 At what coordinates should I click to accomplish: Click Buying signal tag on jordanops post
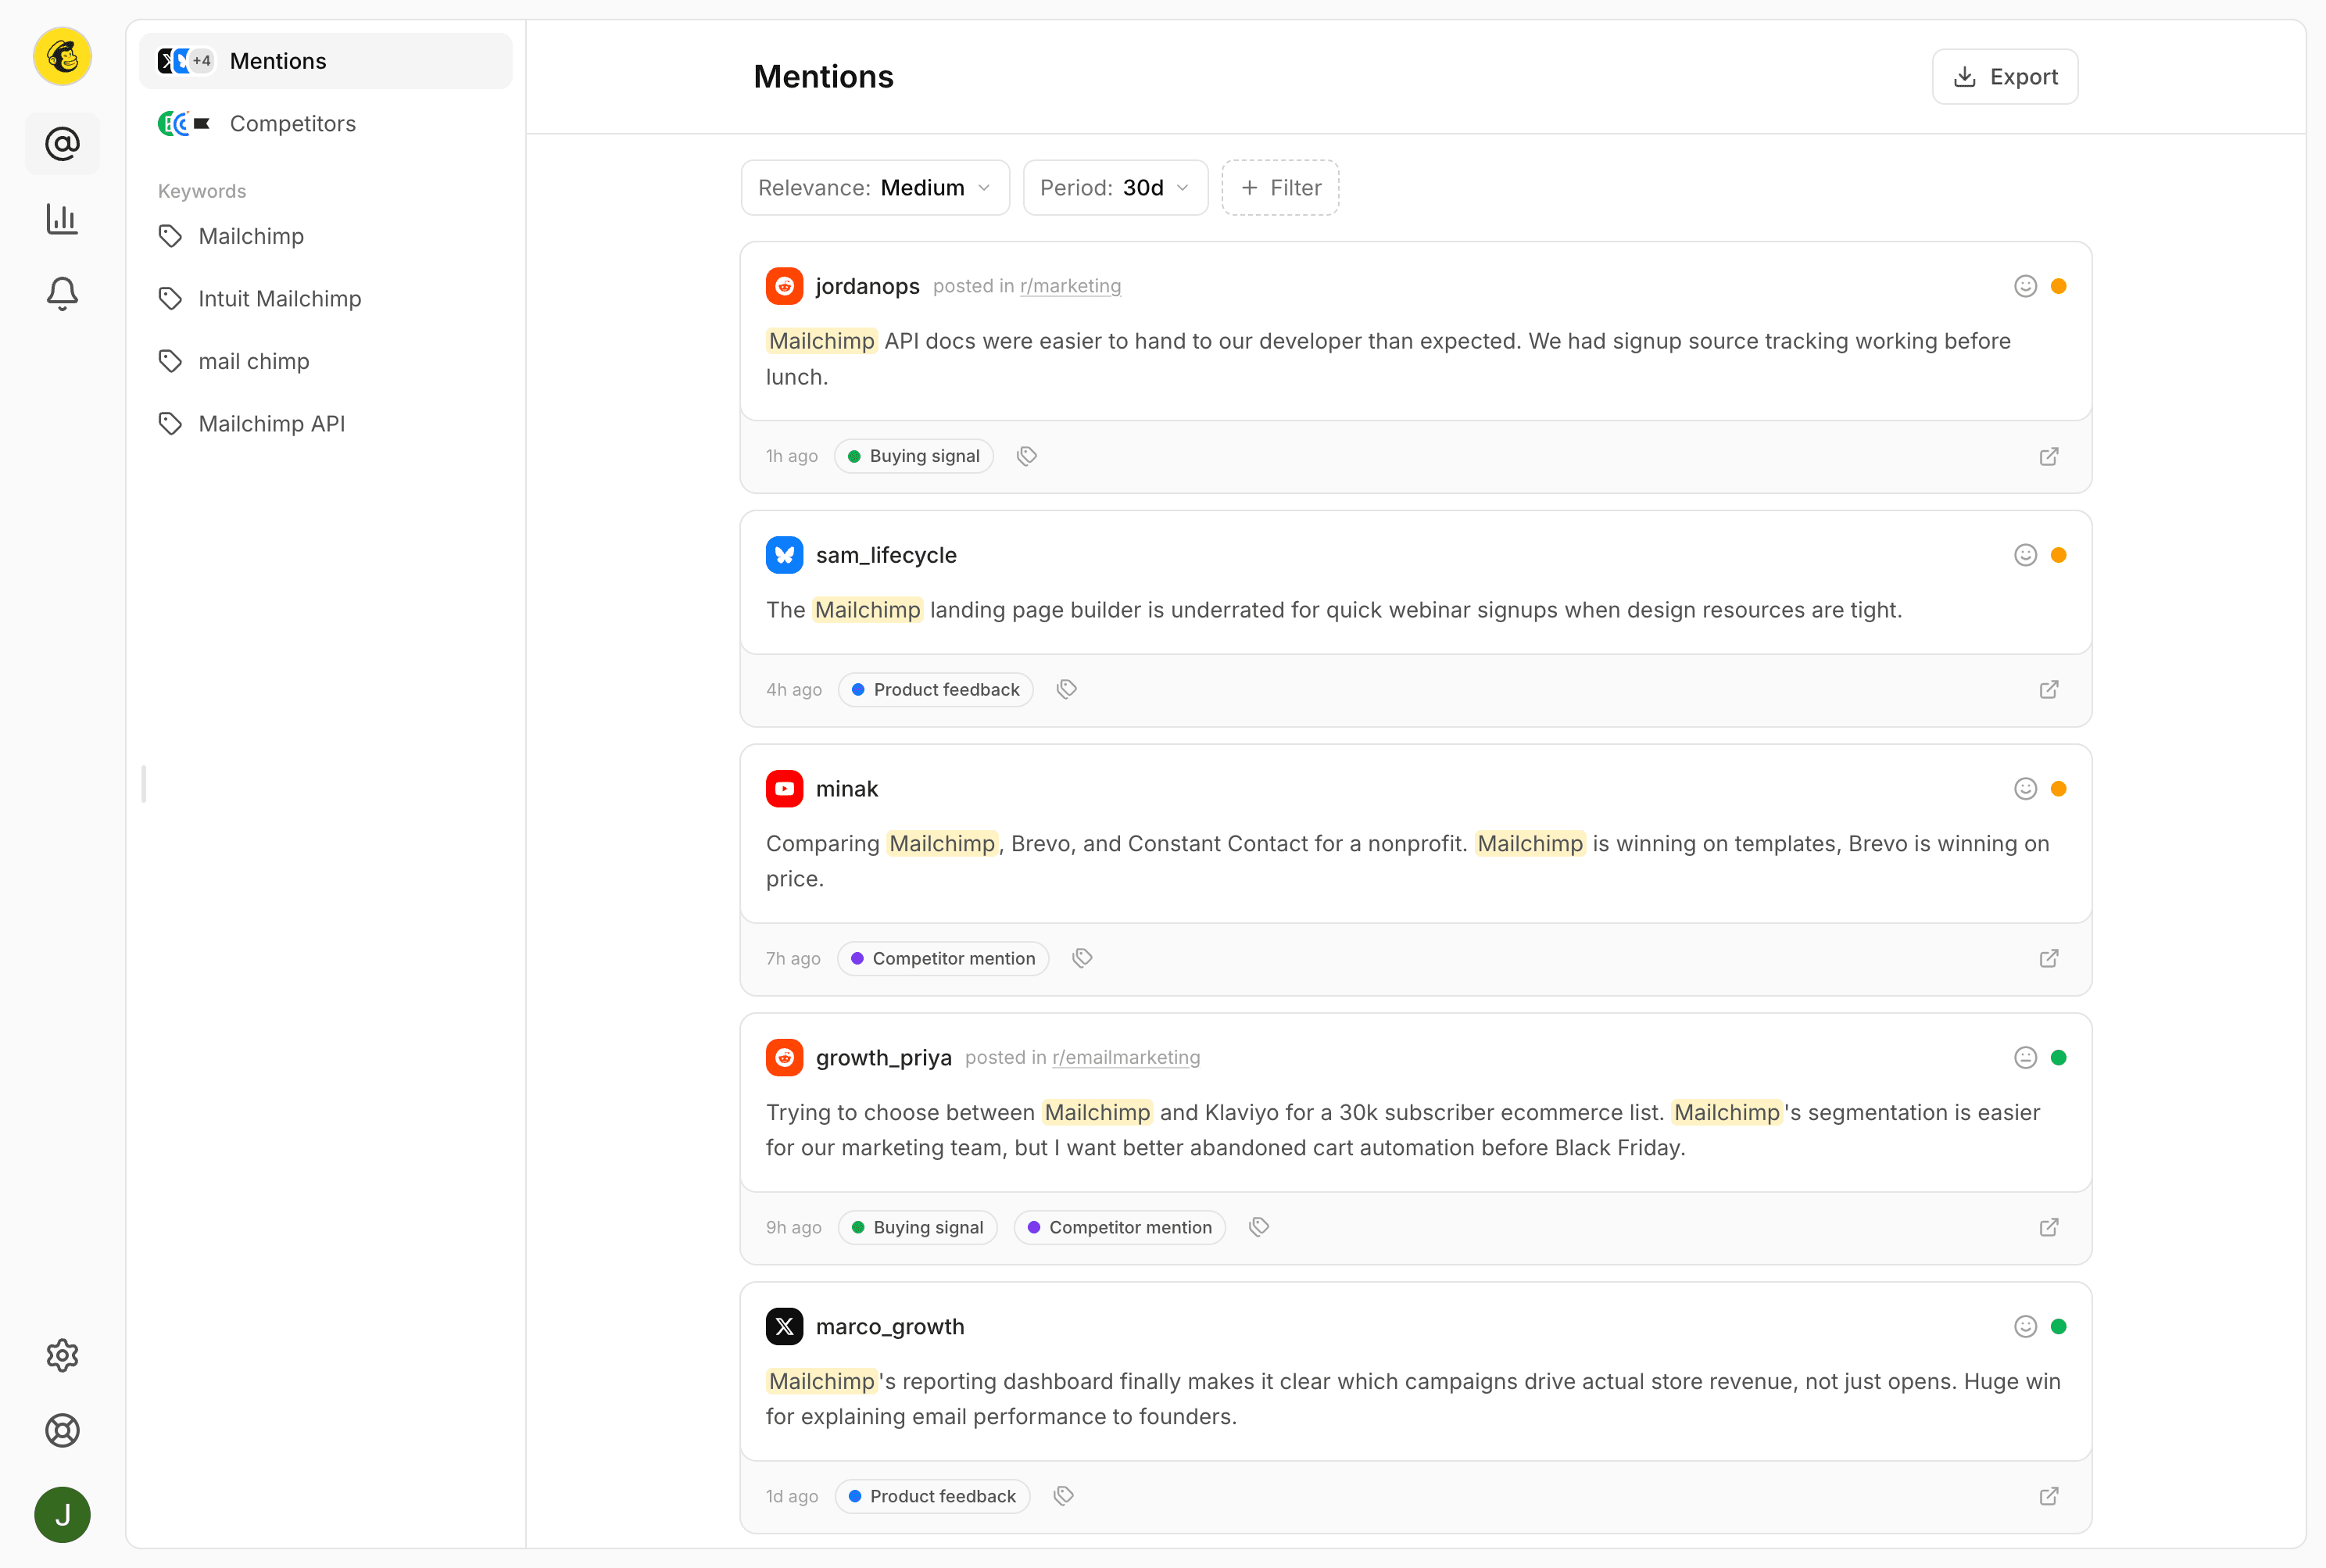pos(914,456)
